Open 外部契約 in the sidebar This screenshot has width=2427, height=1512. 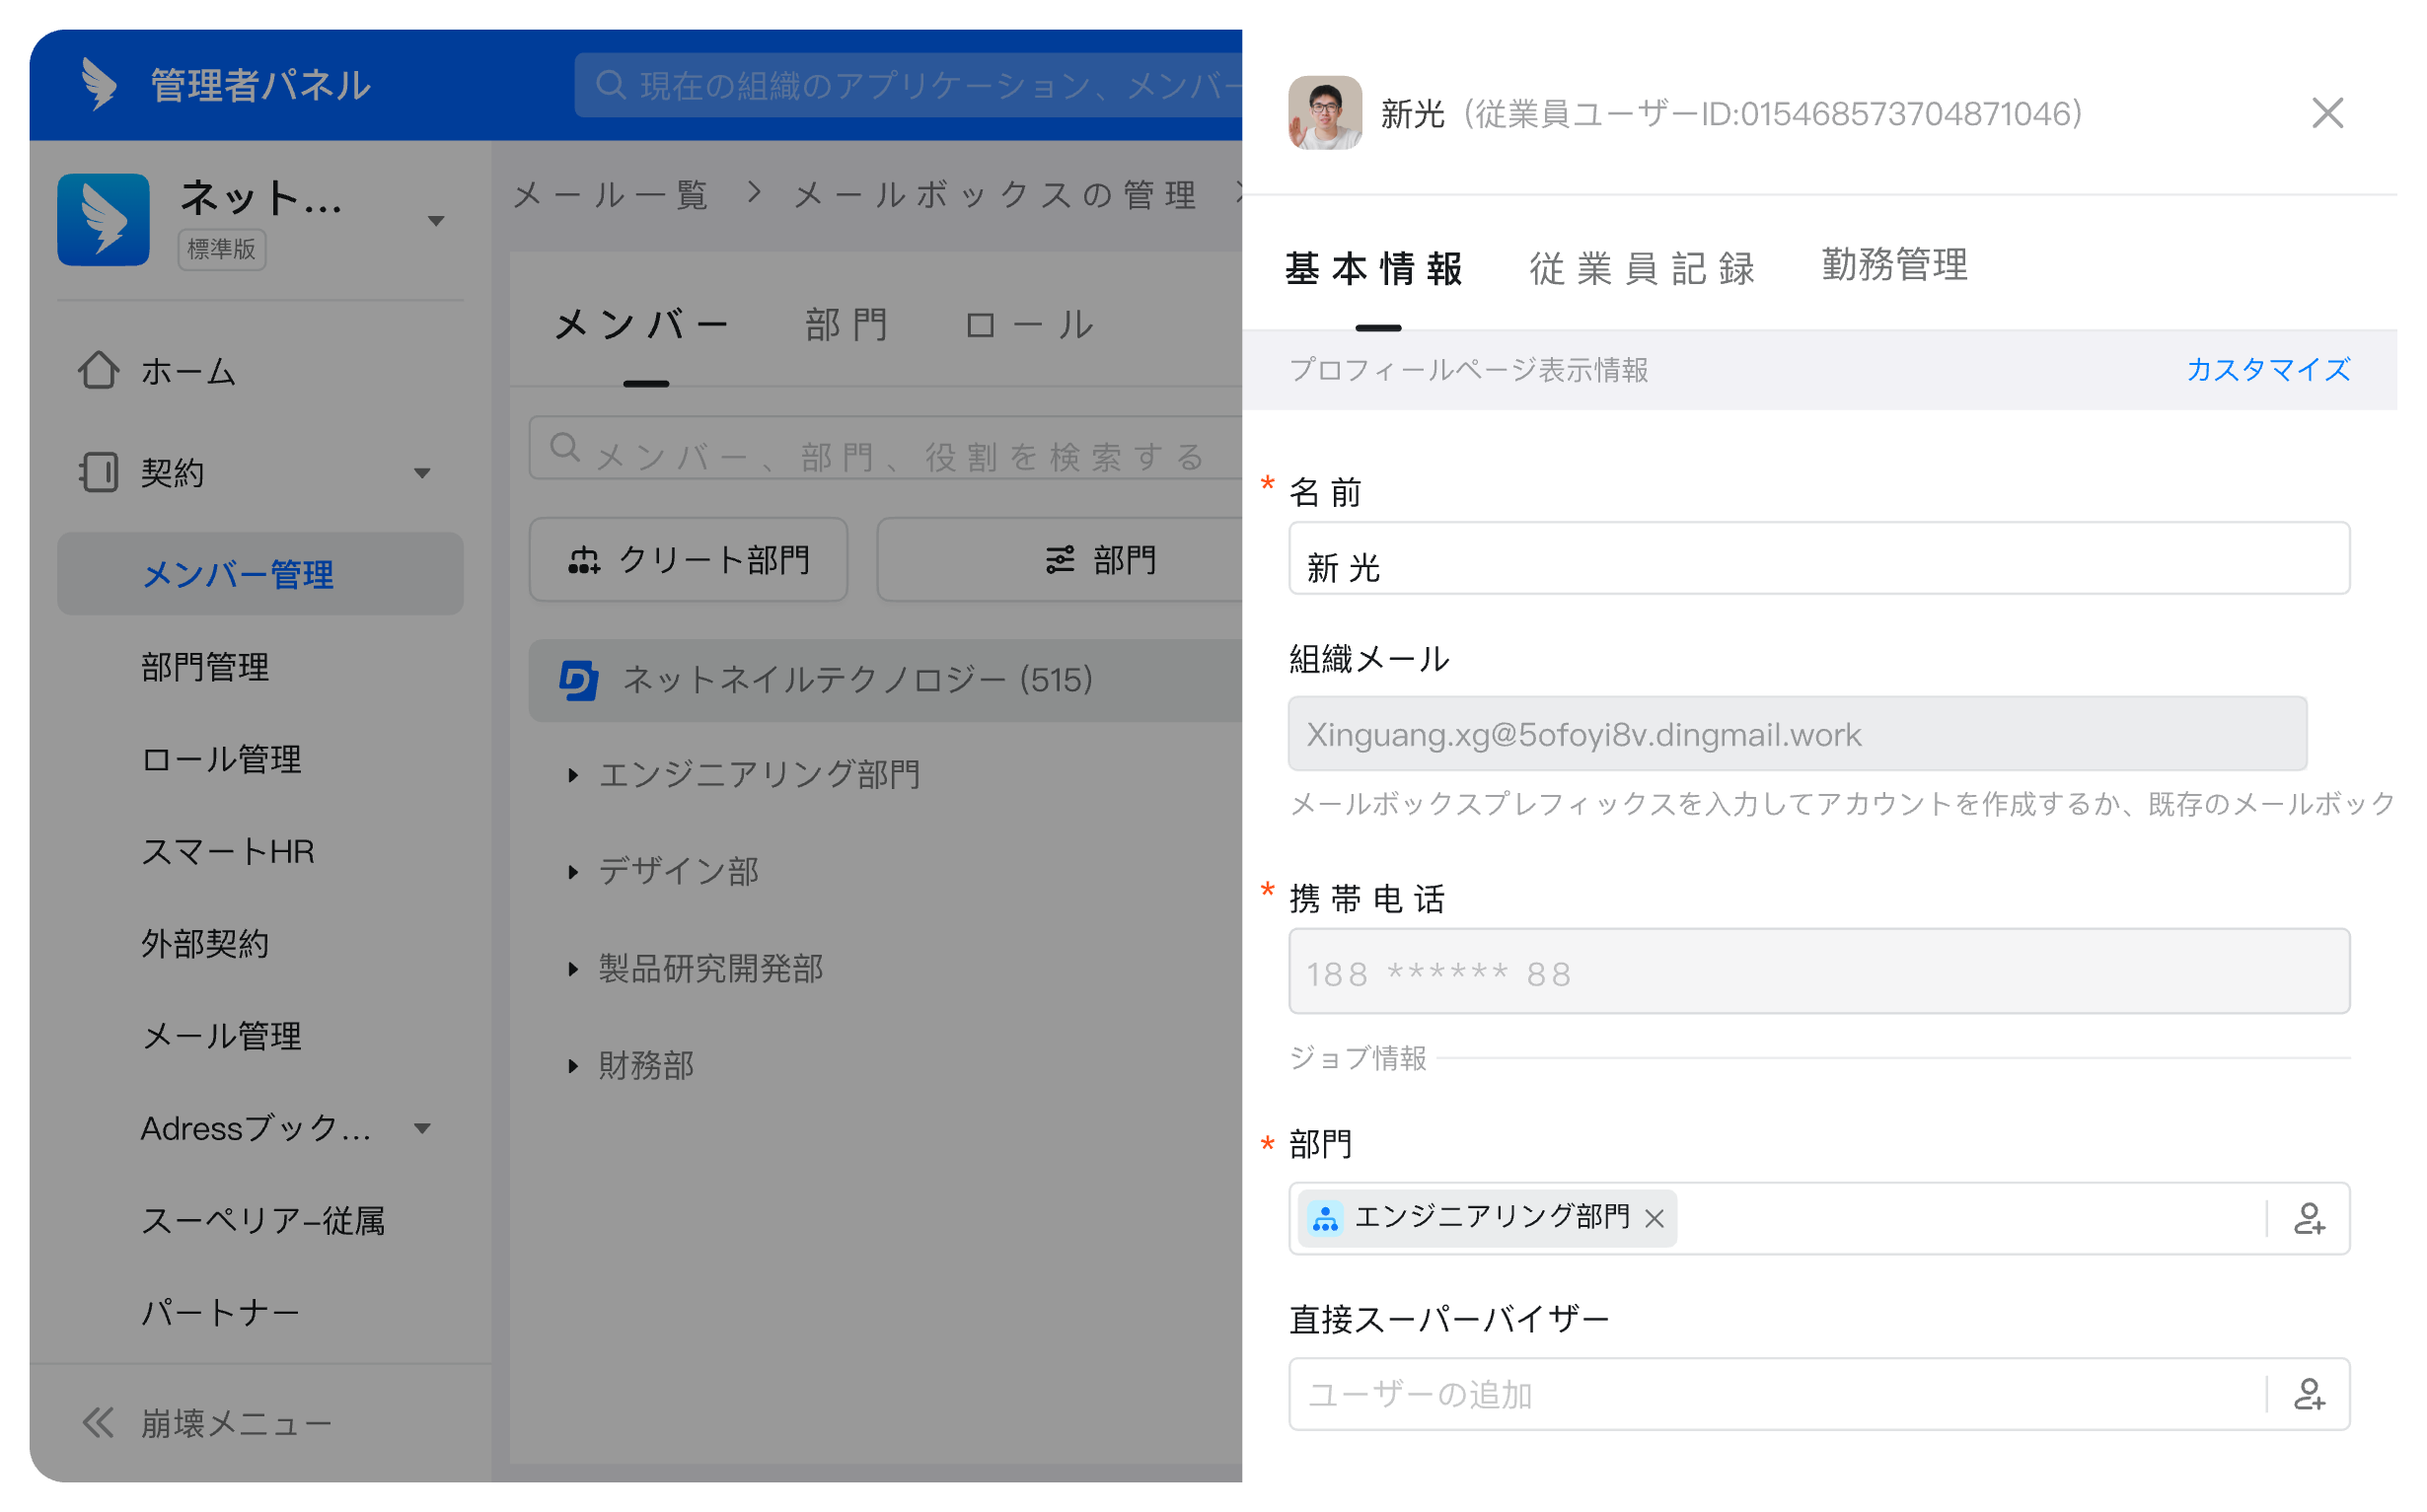pyautogui.click(x=205, y=945)
